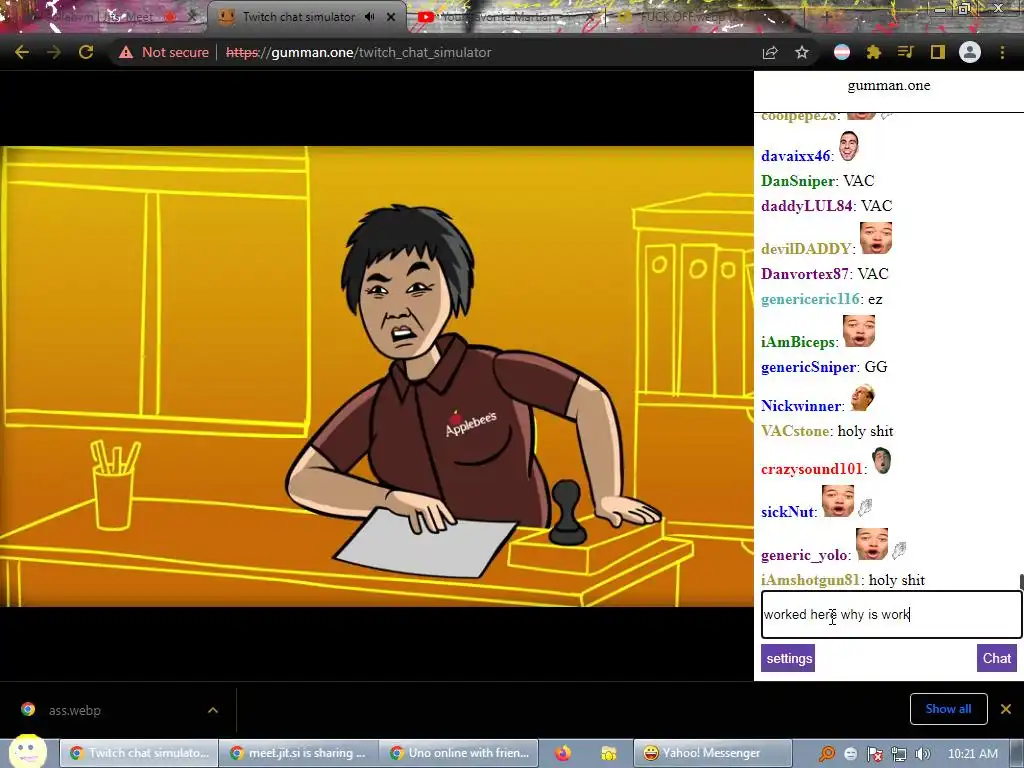The image size is (1024, 768).
Task: Close the downloads bar
Action: pos(1006,709)
